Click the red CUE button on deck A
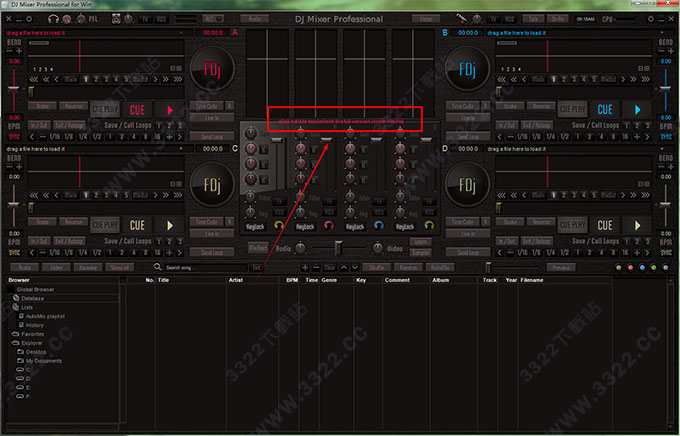Viewport: 680px width, 436px height. point(137,110)
